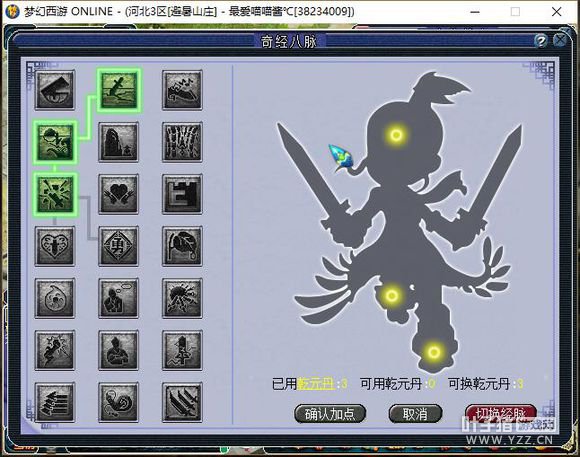
Task: Click the game logo icon in title bar
Action: [12, 11]
